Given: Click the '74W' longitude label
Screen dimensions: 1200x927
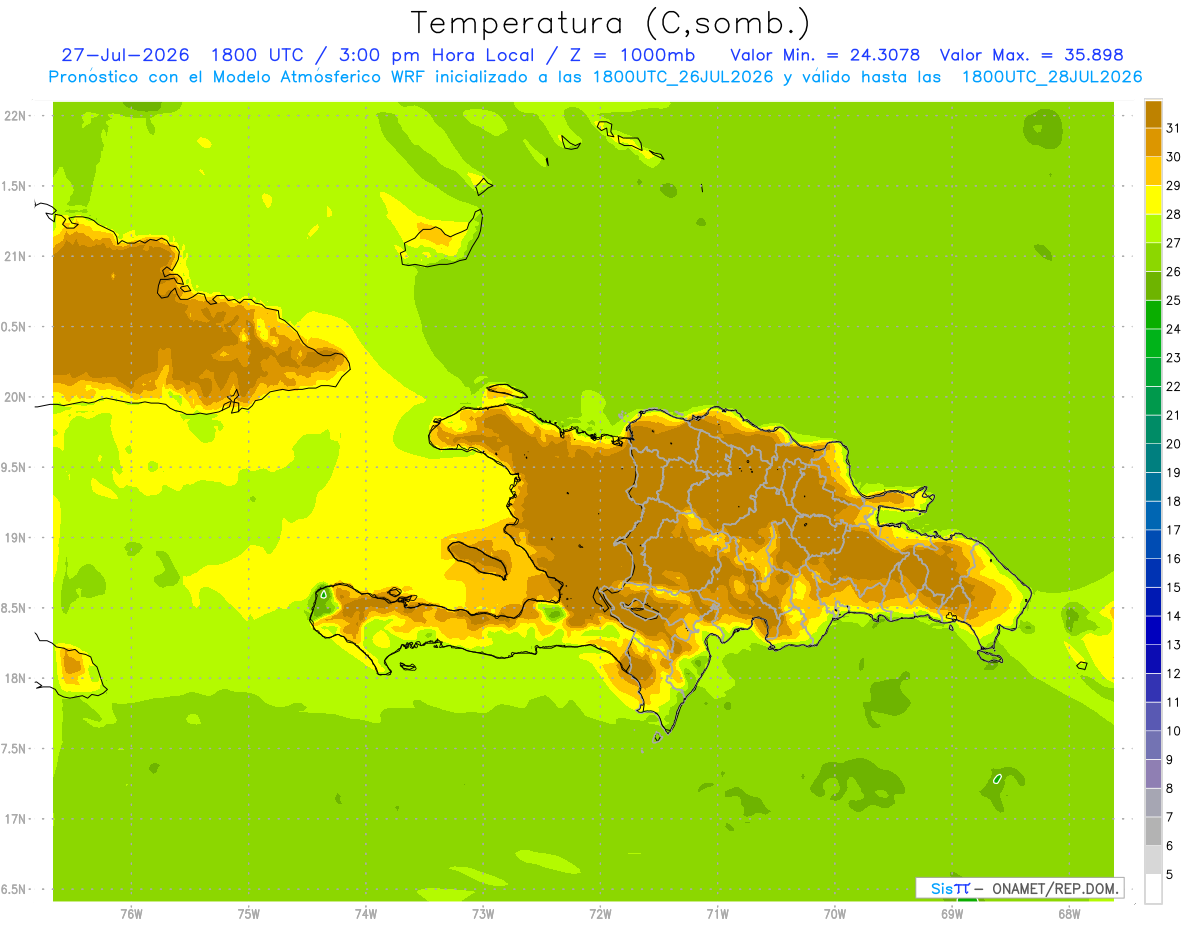Looking at the screenshot, I should click(x=366, y=913).
